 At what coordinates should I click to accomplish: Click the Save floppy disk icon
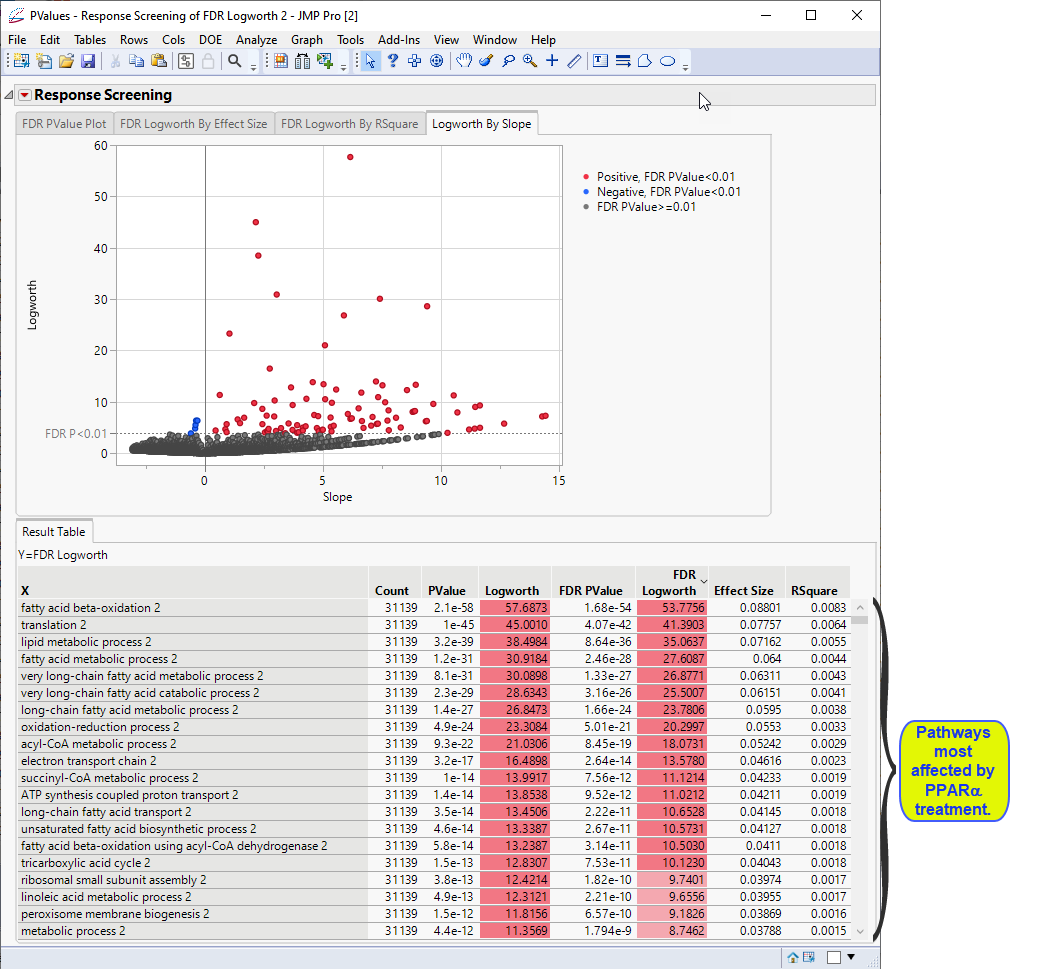pos(88,61)
